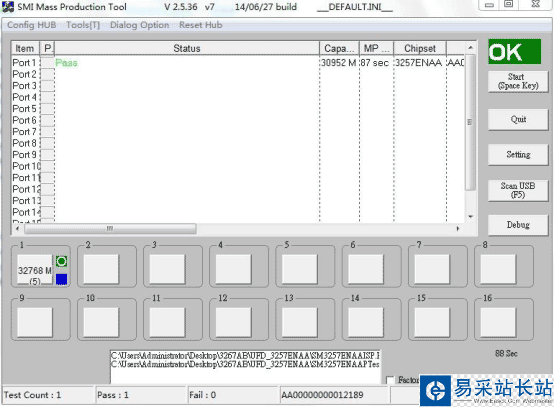Open the Setting button
The width and height of the screenshot is (554, 407).
[x=518, y=154]
